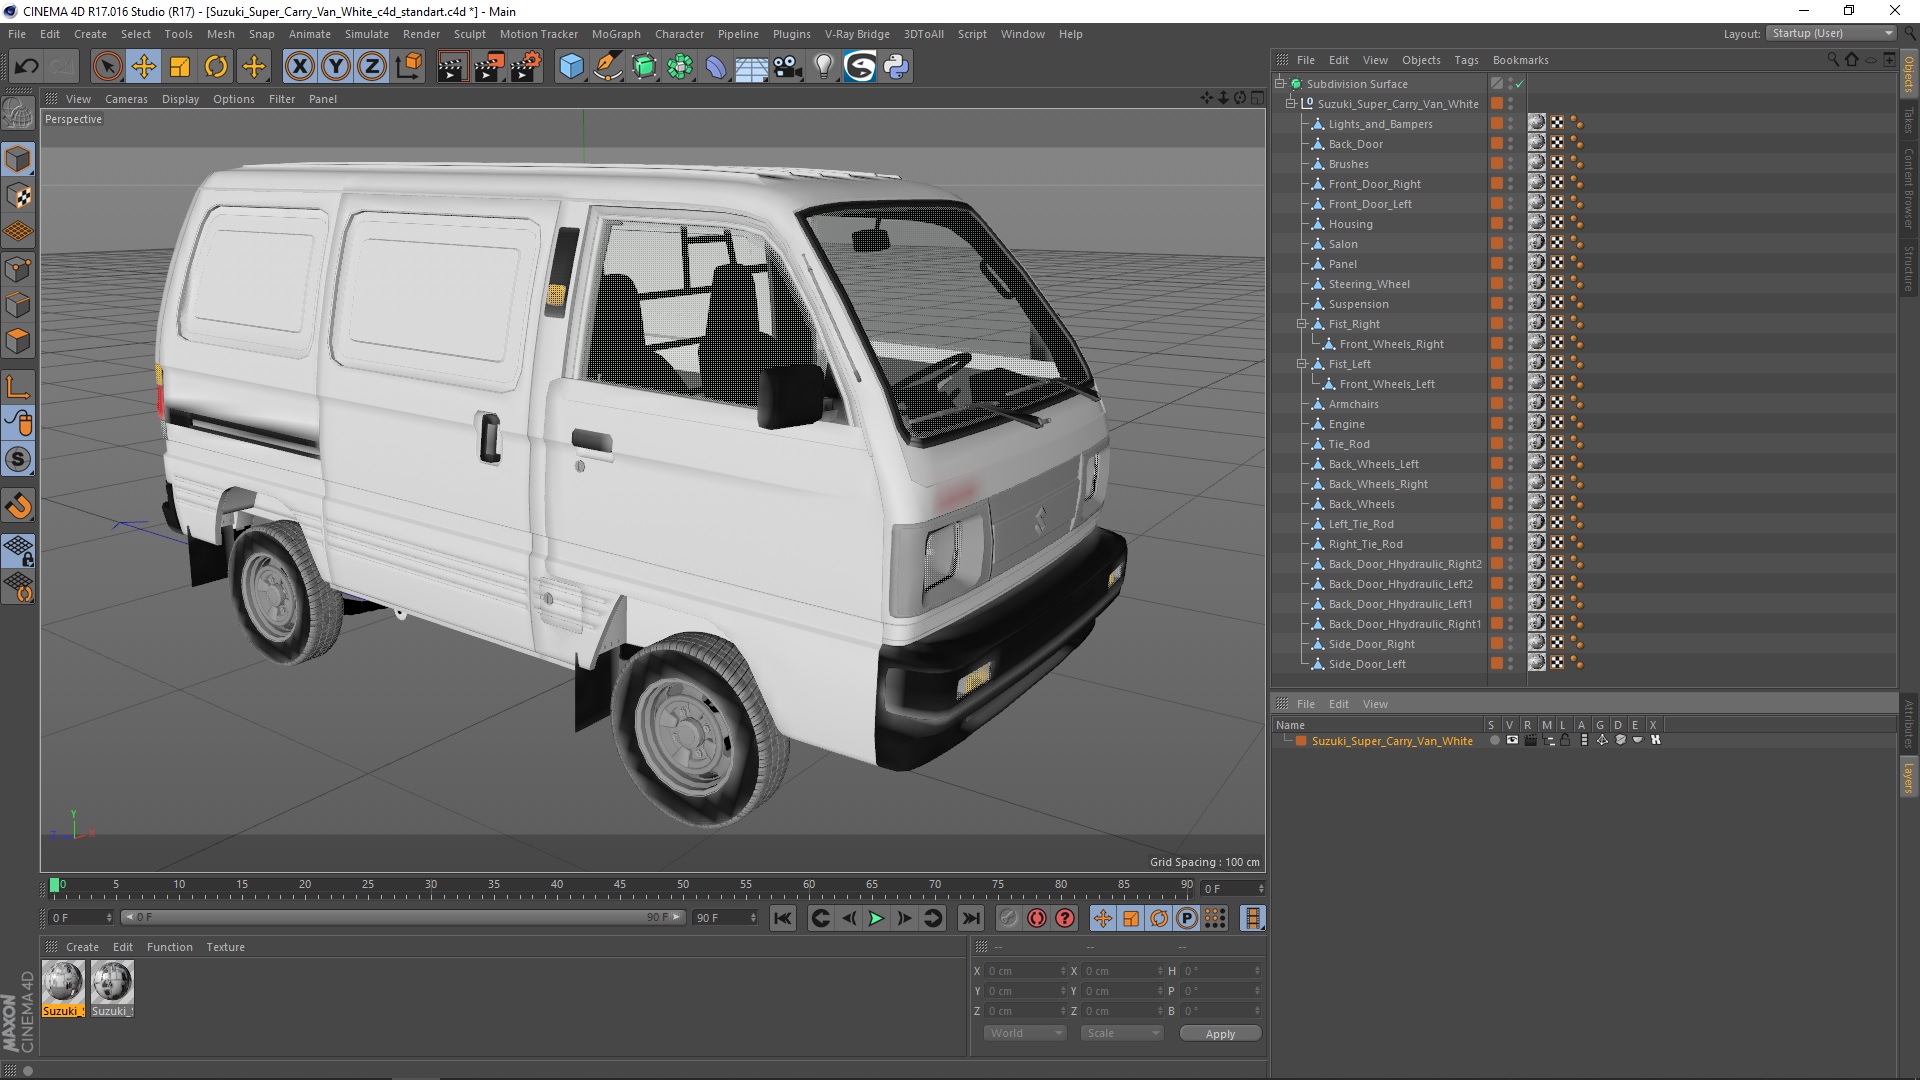Open the World coordinate dropdown
This screenshot has width=1920, height=1080.
tap(1024, 1033)
